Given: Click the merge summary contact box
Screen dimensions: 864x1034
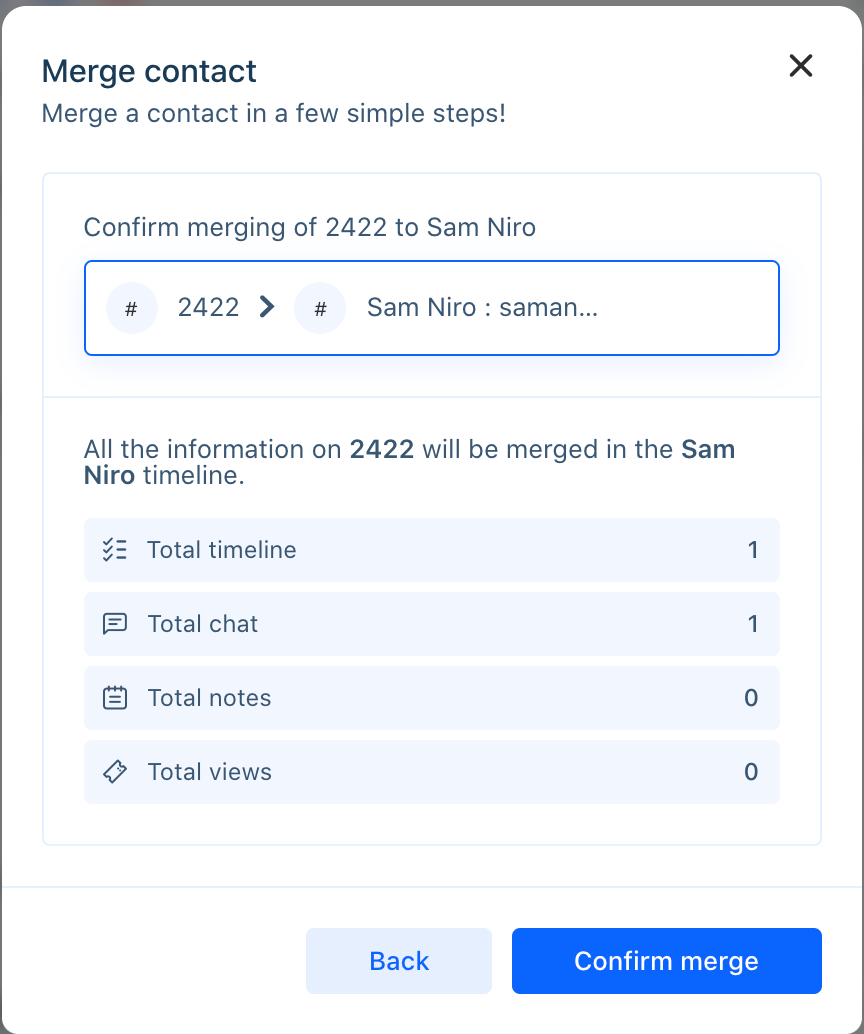Looking at the screenshot, I should [x=432, y=308].
